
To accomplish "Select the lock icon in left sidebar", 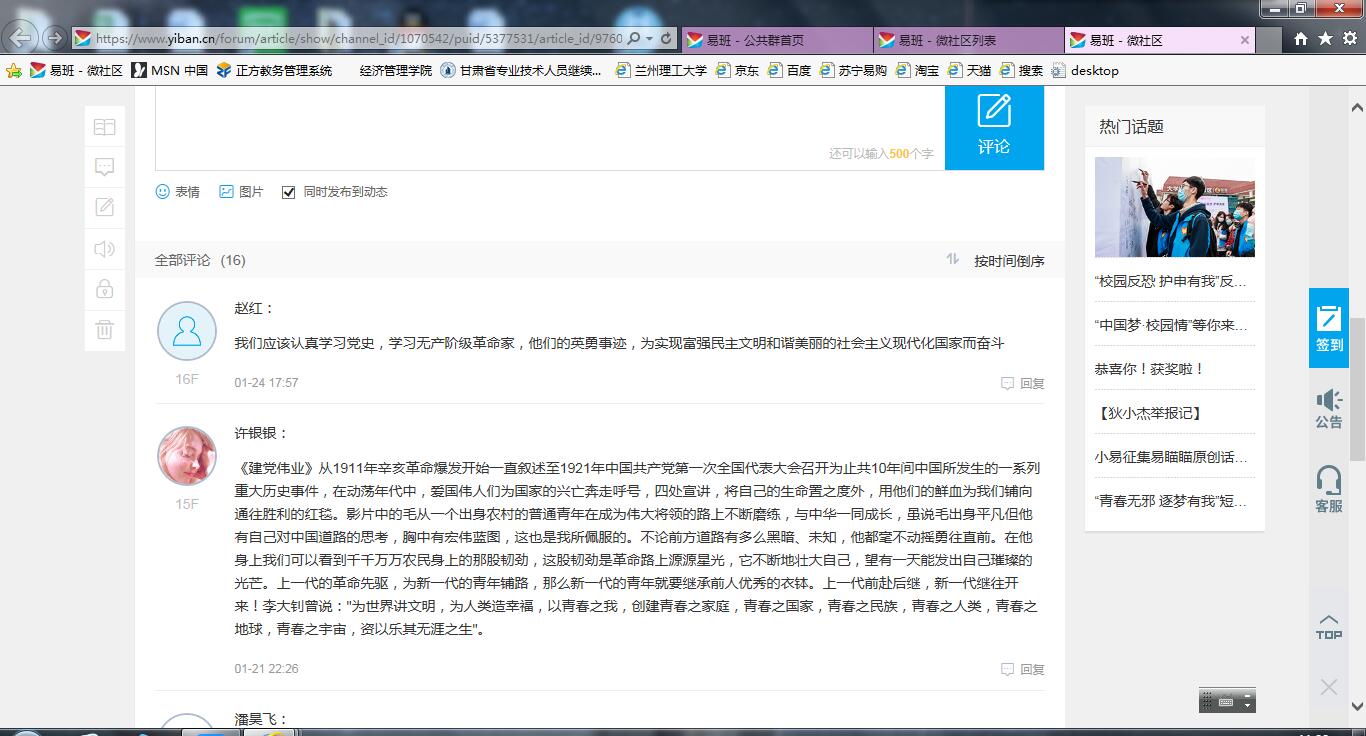I will [104, 289].
